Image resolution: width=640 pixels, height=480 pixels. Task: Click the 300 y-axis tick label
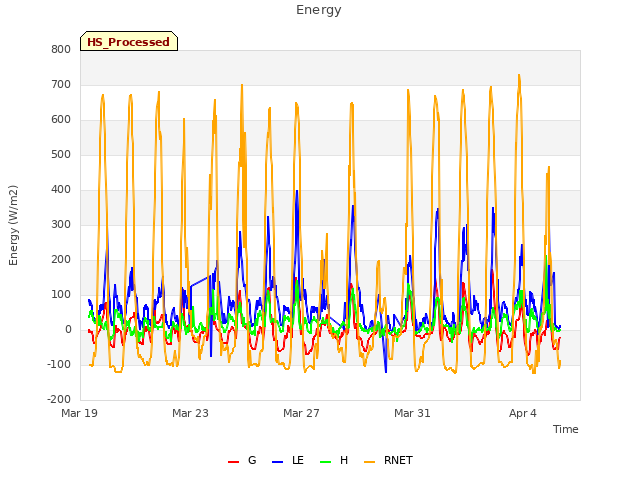tap(61, 225)
